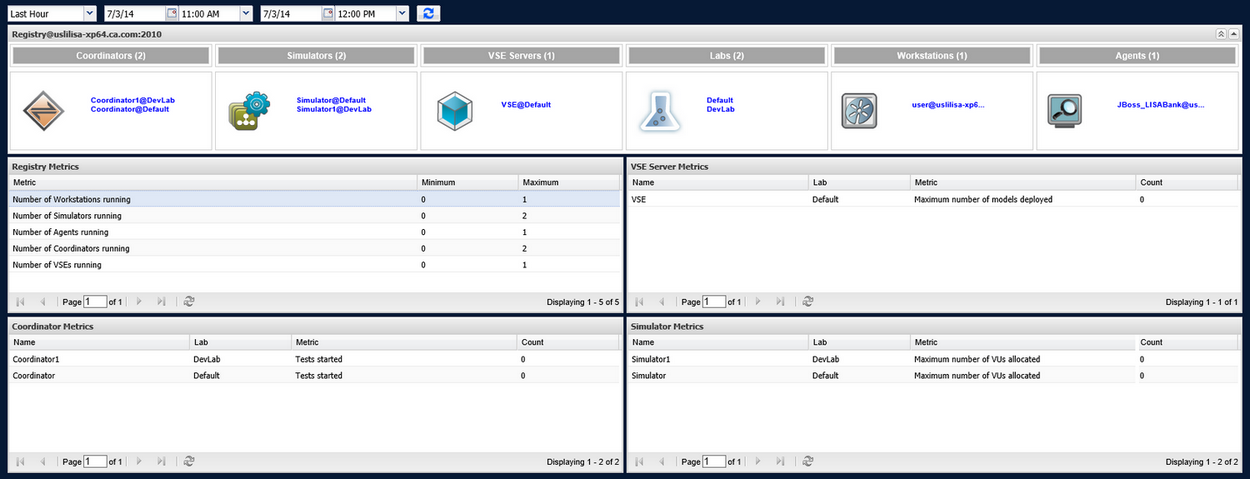The width and height of the screenshot is (1250, 479).
Task: Click the blue refresh button in the top toolbar
Action: [428, 14]
